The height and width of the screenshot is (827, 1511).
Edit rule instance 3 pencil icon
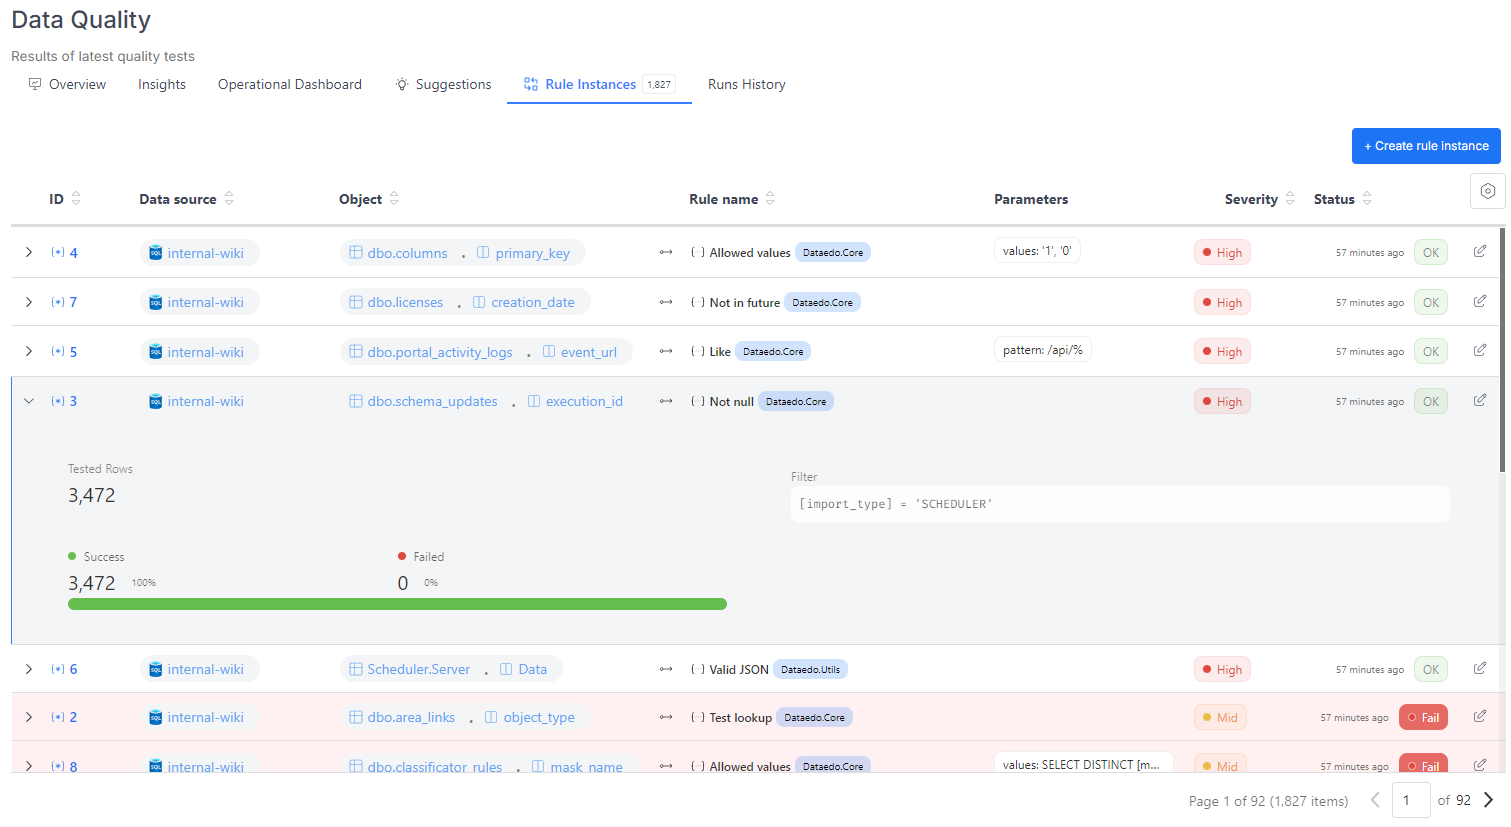1480,400
